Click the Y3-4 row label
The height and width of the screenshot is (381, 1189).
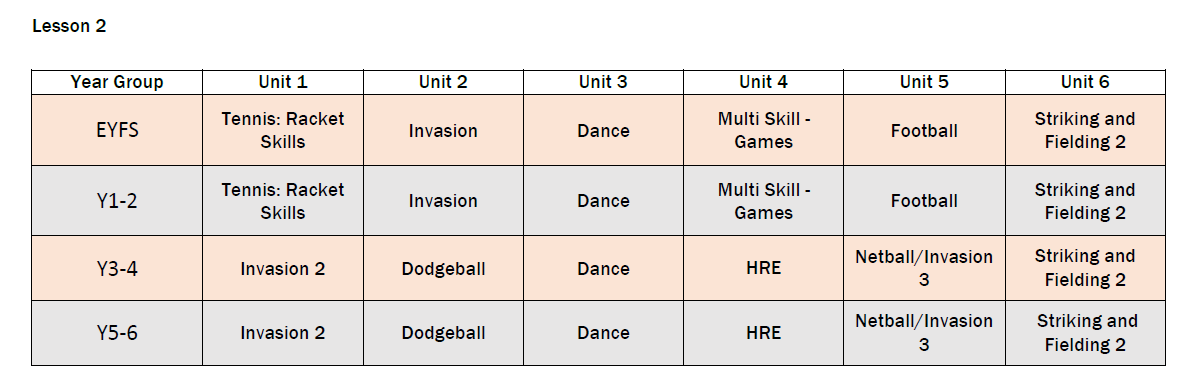point(117,269)
